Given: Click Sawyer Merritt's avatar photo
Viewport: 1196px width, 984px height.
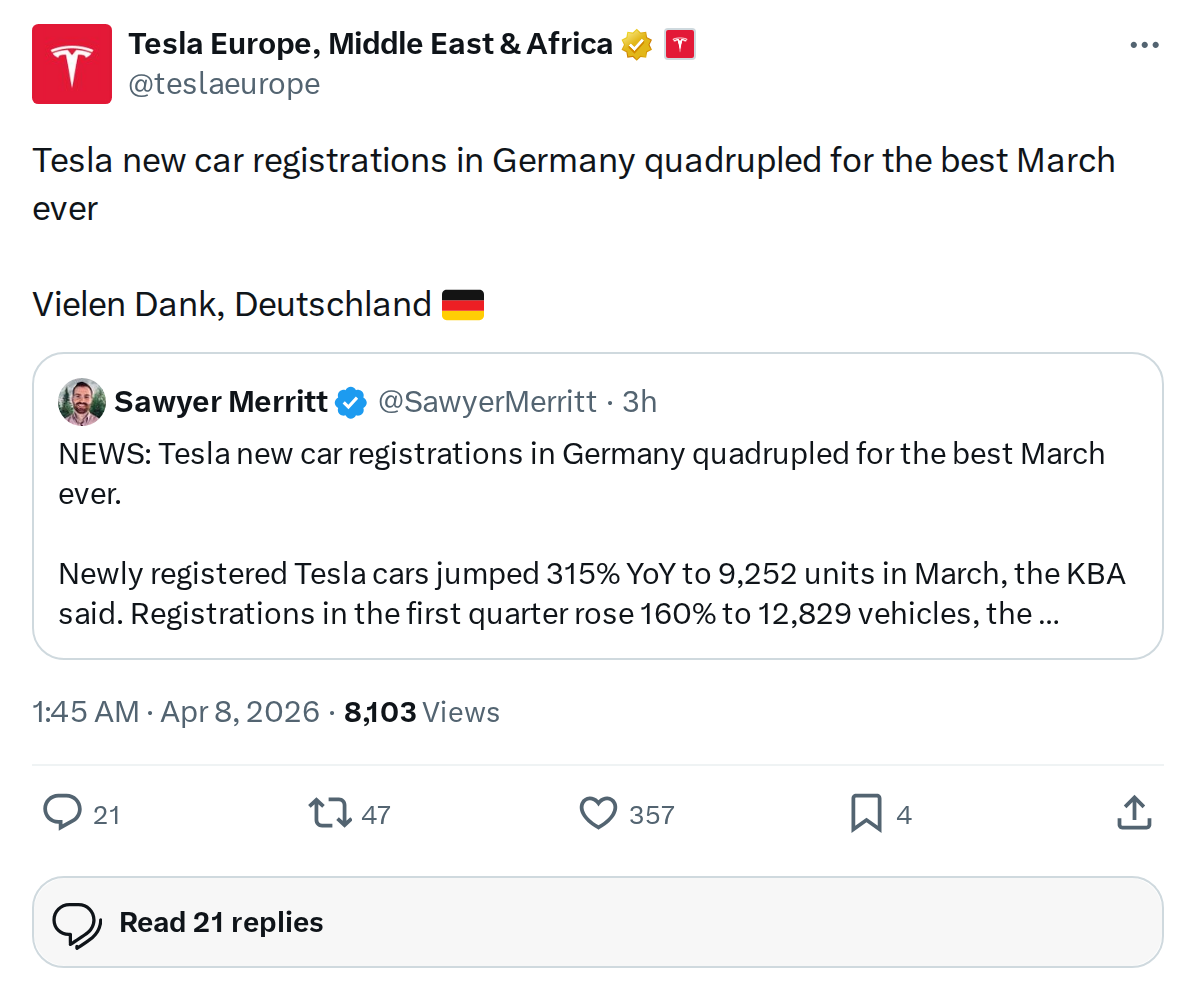Looking at the screenshot, I should coord(80,401).
